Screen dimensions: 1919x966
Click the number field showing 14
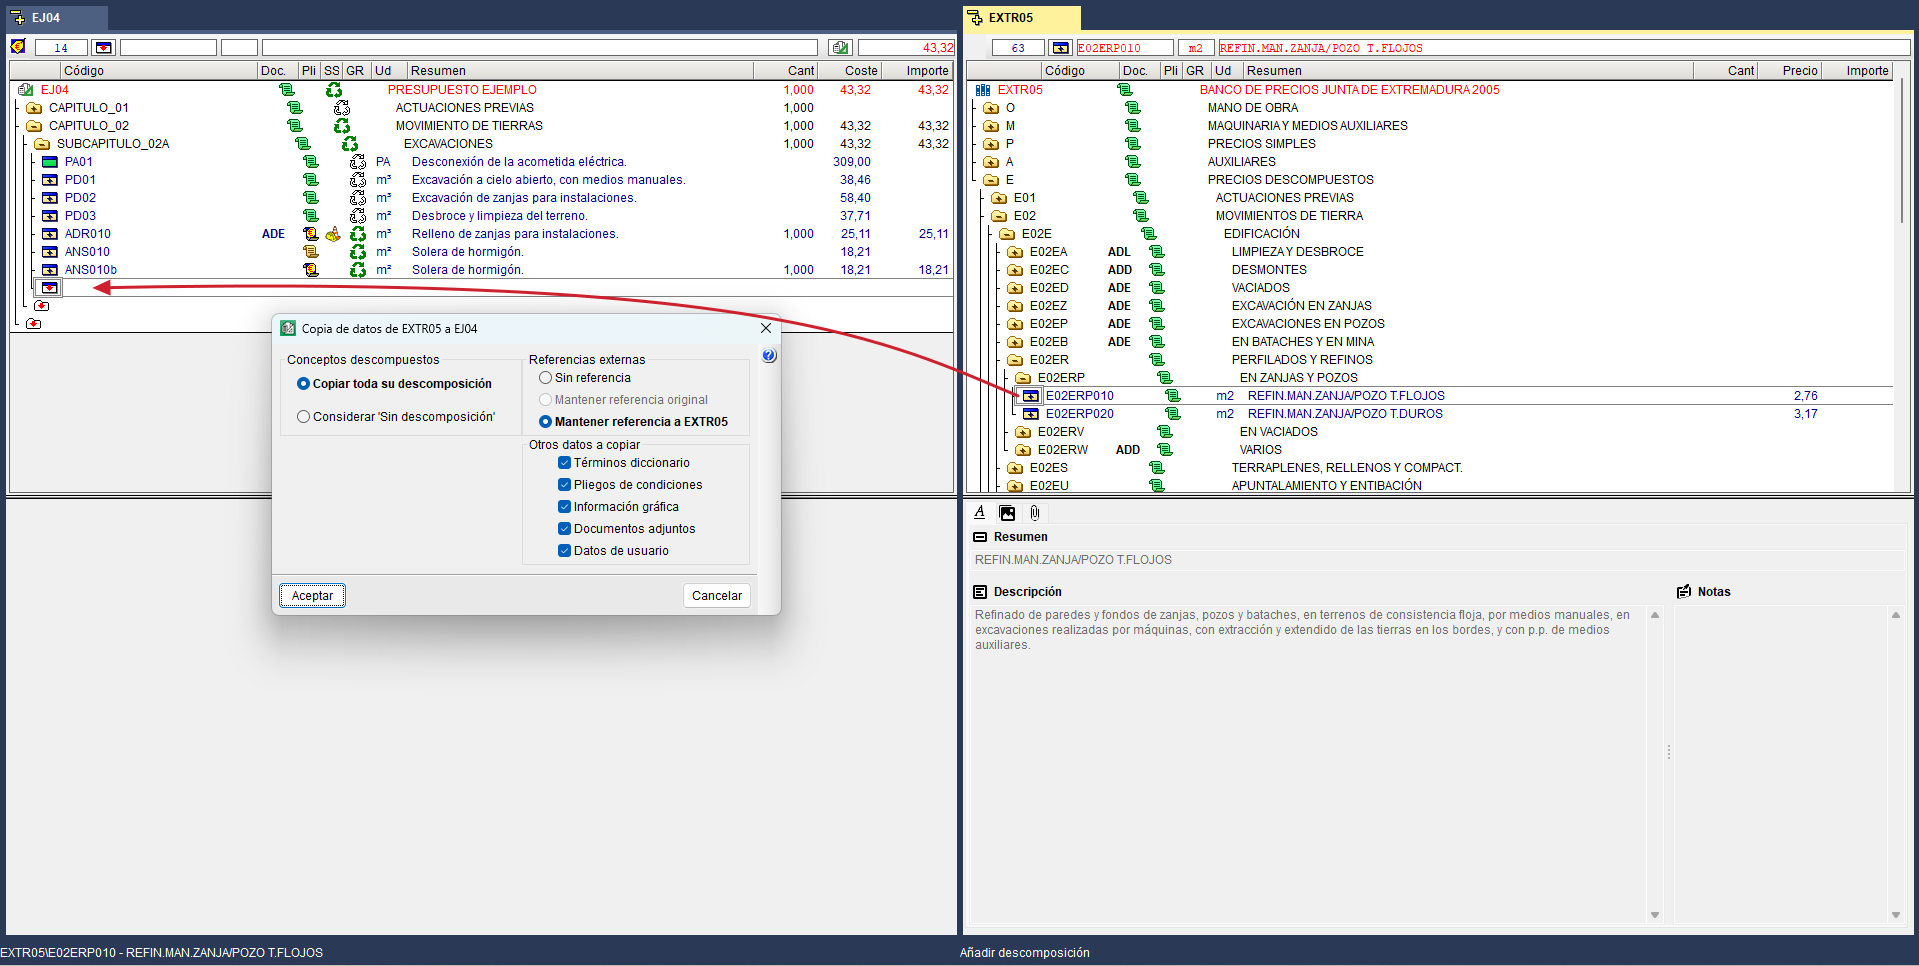61,47
